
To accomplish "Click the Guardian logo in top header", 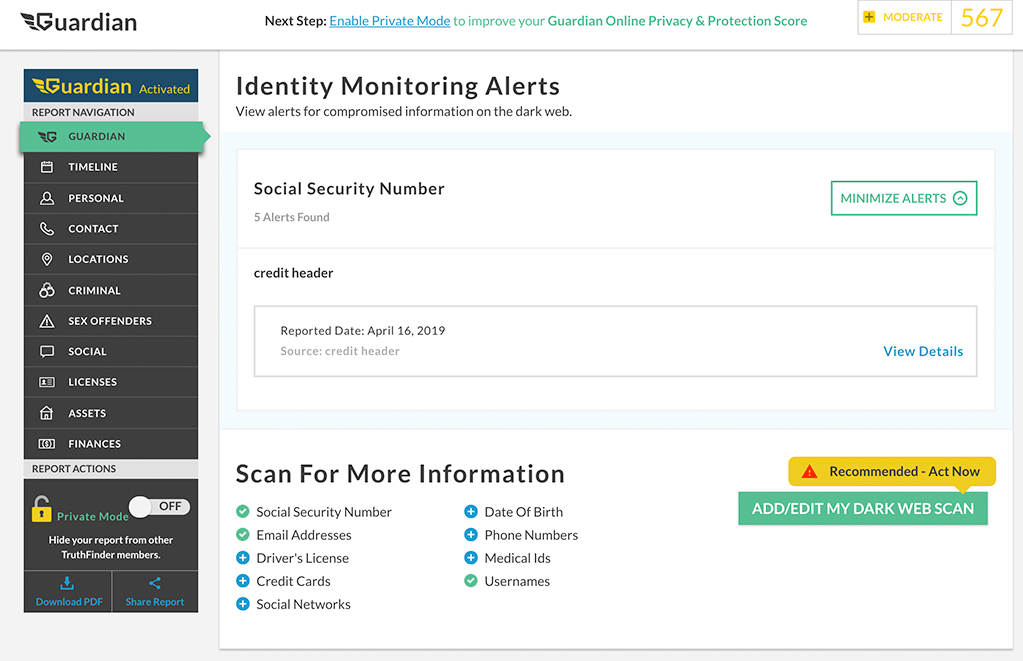I will [79, 22].
